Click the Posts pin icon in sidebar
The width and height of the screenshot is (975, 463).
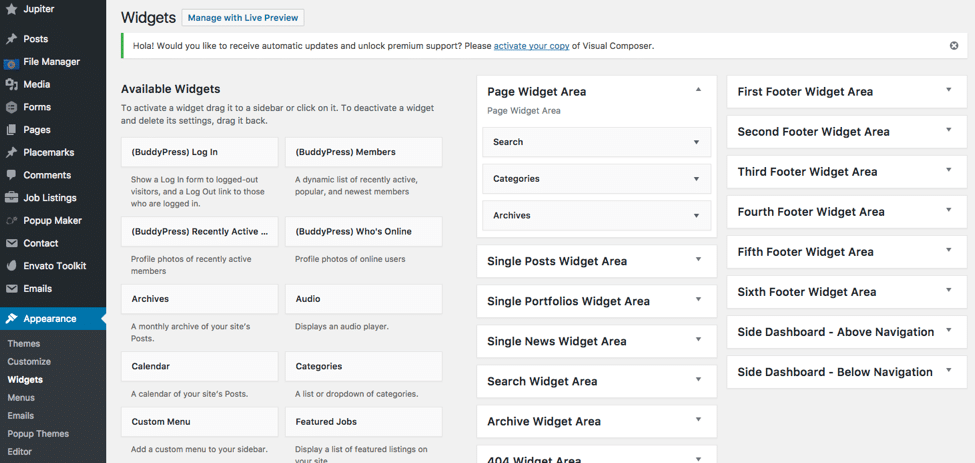(12, 39)
